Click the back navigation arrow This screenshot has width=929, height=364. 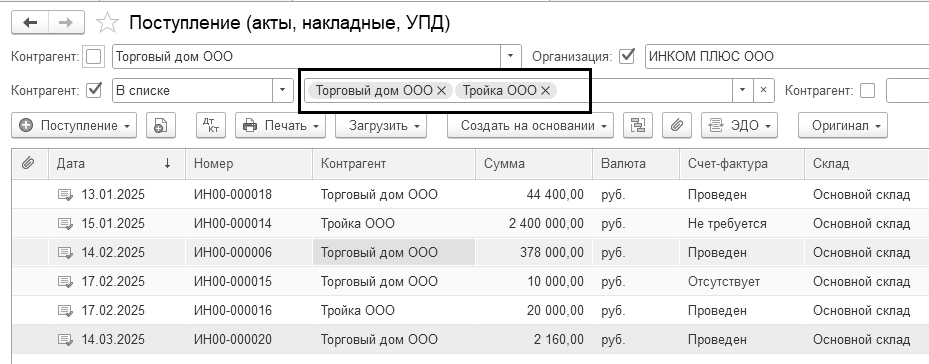pos(30,23)
